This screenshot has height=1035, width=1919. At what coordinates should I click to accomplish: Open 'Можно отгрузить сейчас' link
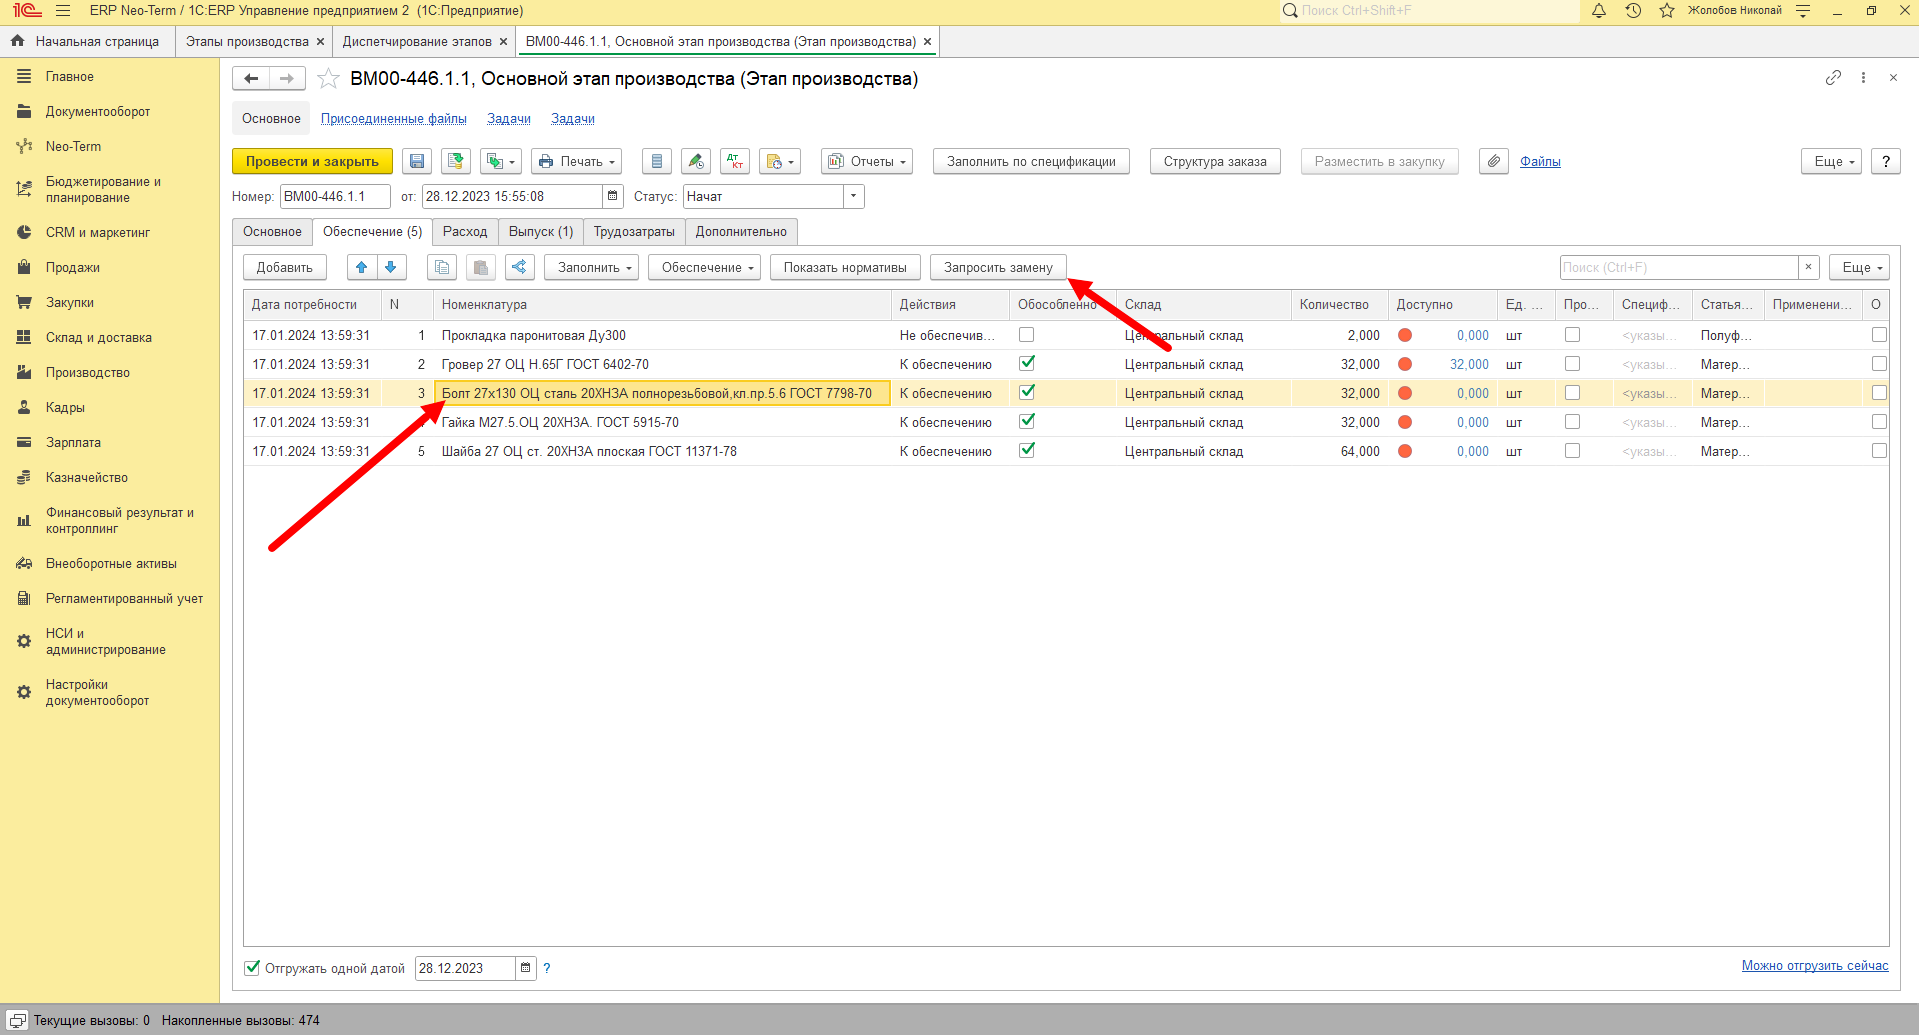coord(1815,965)
